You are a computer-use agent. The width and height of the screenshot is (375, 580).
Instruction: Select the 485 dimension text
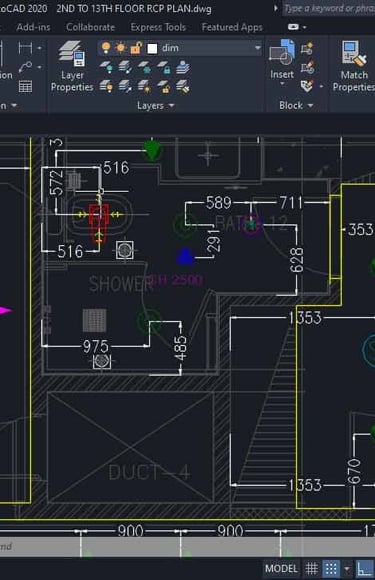click(180, 348)
